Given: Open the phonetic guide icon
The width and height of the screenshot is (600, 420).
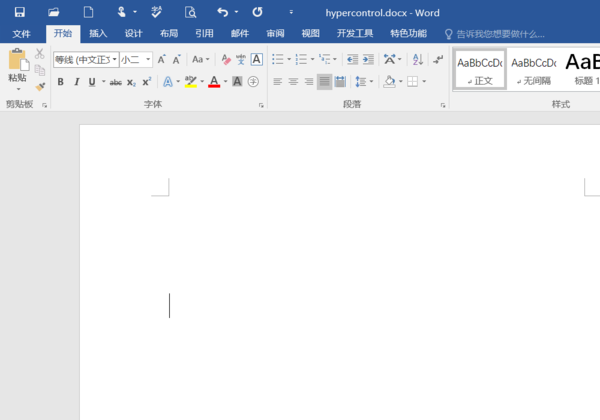Looking at the screenshot, I should (x=241, y=59).
